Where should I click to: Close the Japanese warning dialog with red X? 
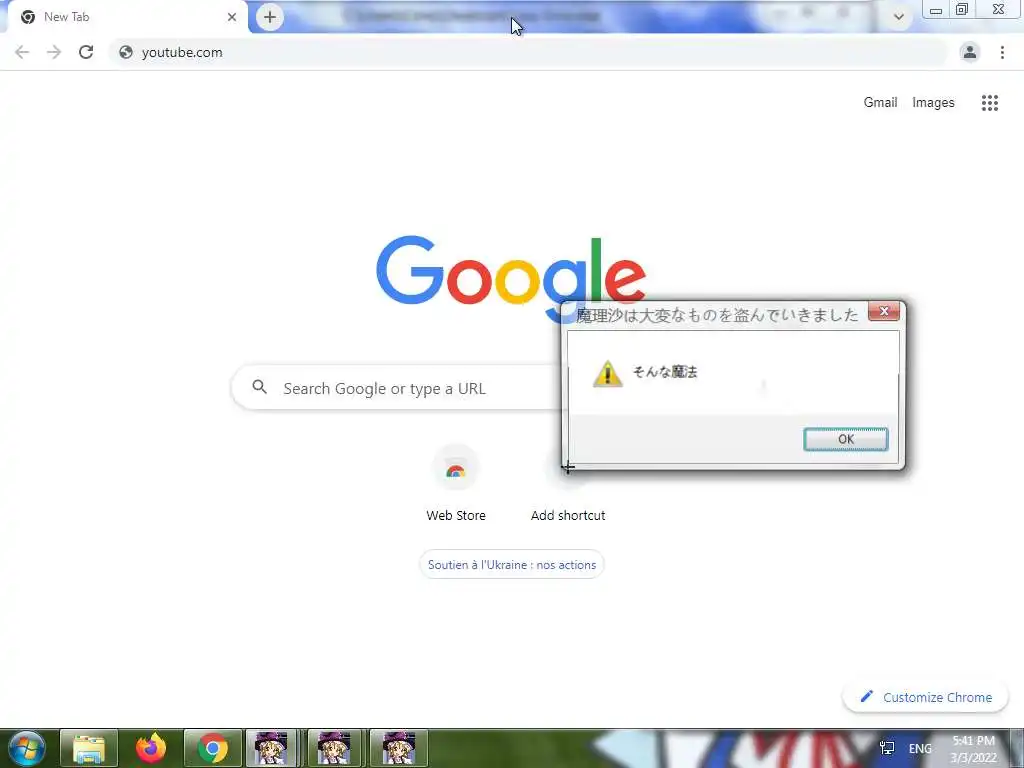pyautogui.click(x=884, y=312)
